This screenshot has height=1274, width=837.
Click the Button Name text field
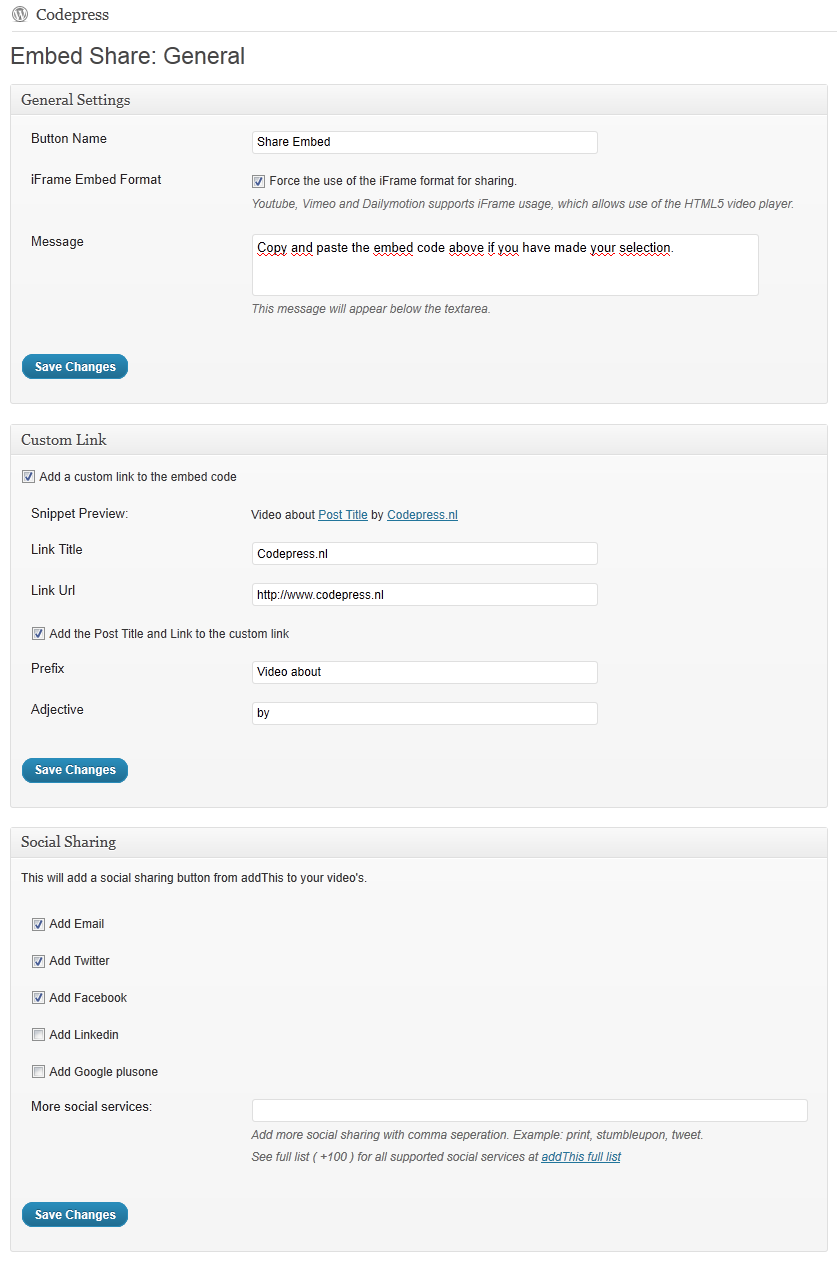[425, 142]
